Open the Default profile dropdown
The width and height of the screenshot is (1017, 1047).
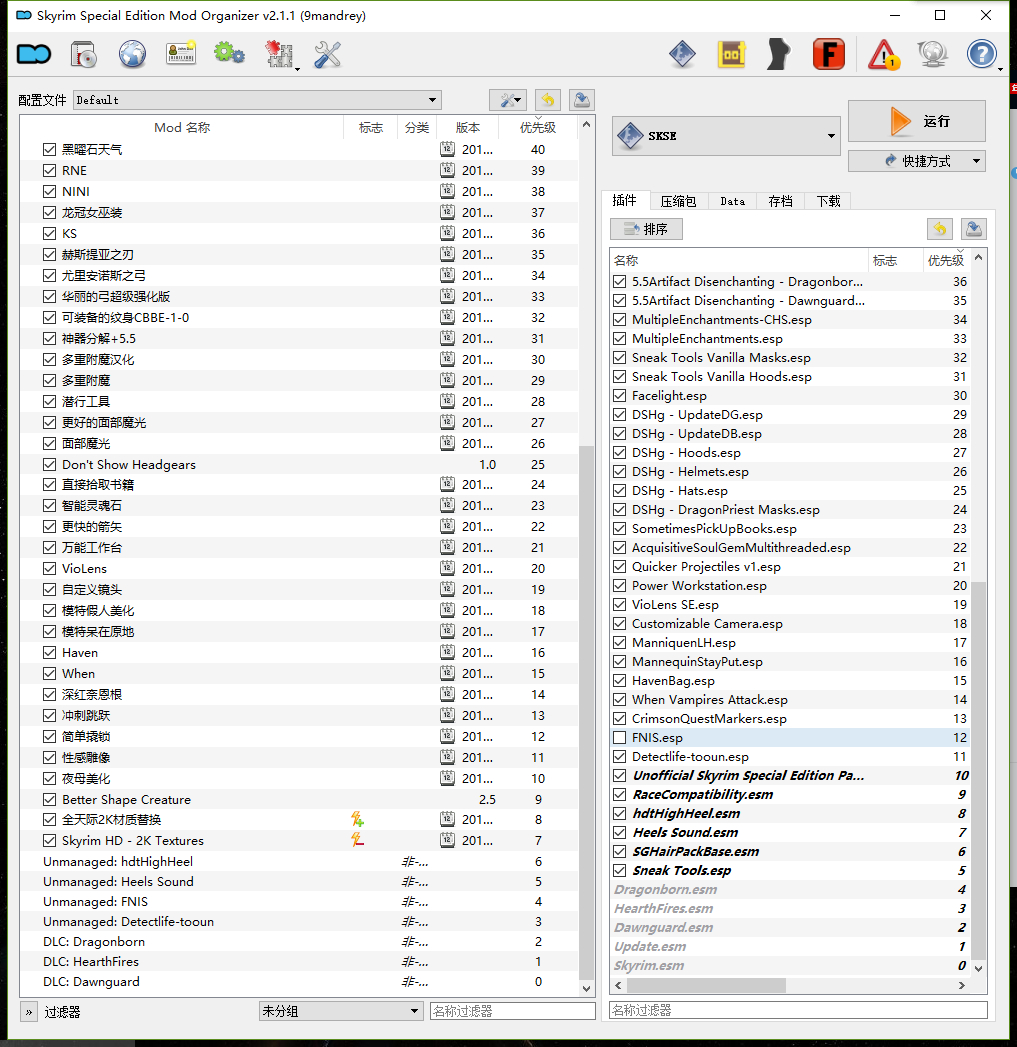click(x=257, y=100)
